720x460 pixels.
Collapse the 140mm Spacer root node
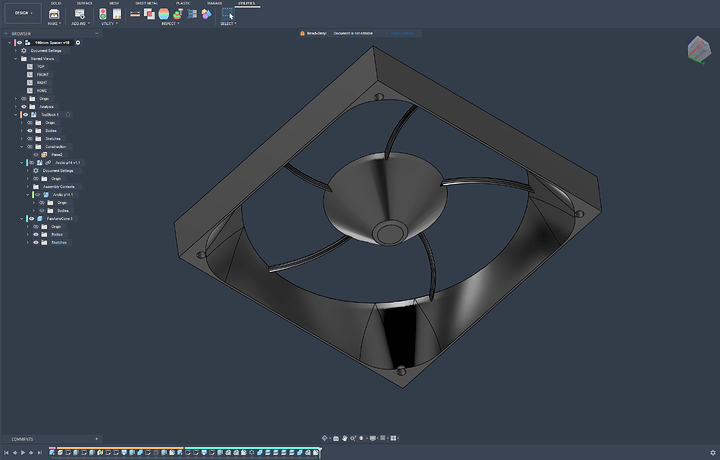tap(10, 42)
